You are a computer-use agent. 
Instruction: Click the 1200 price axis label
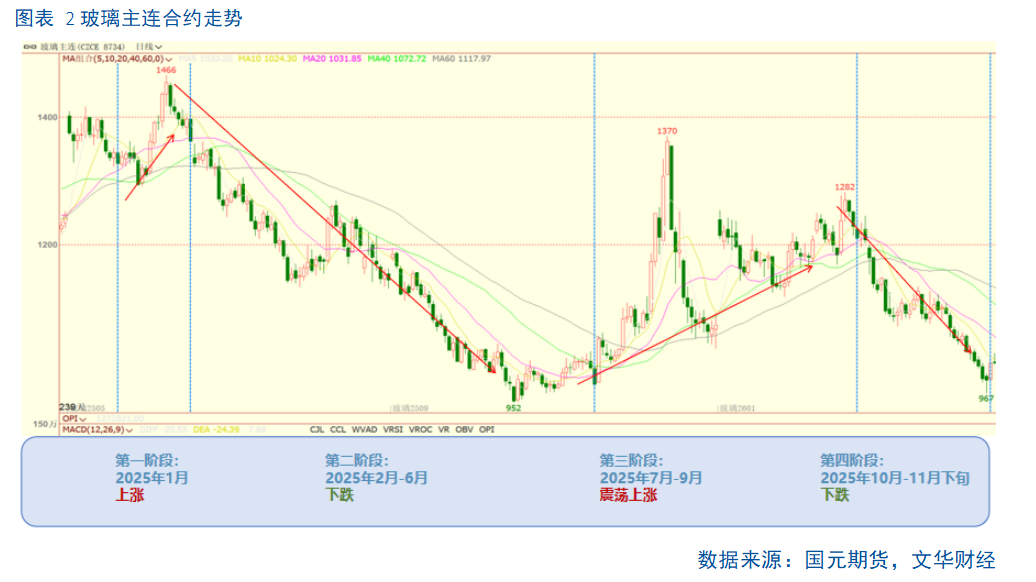point(47,245)
